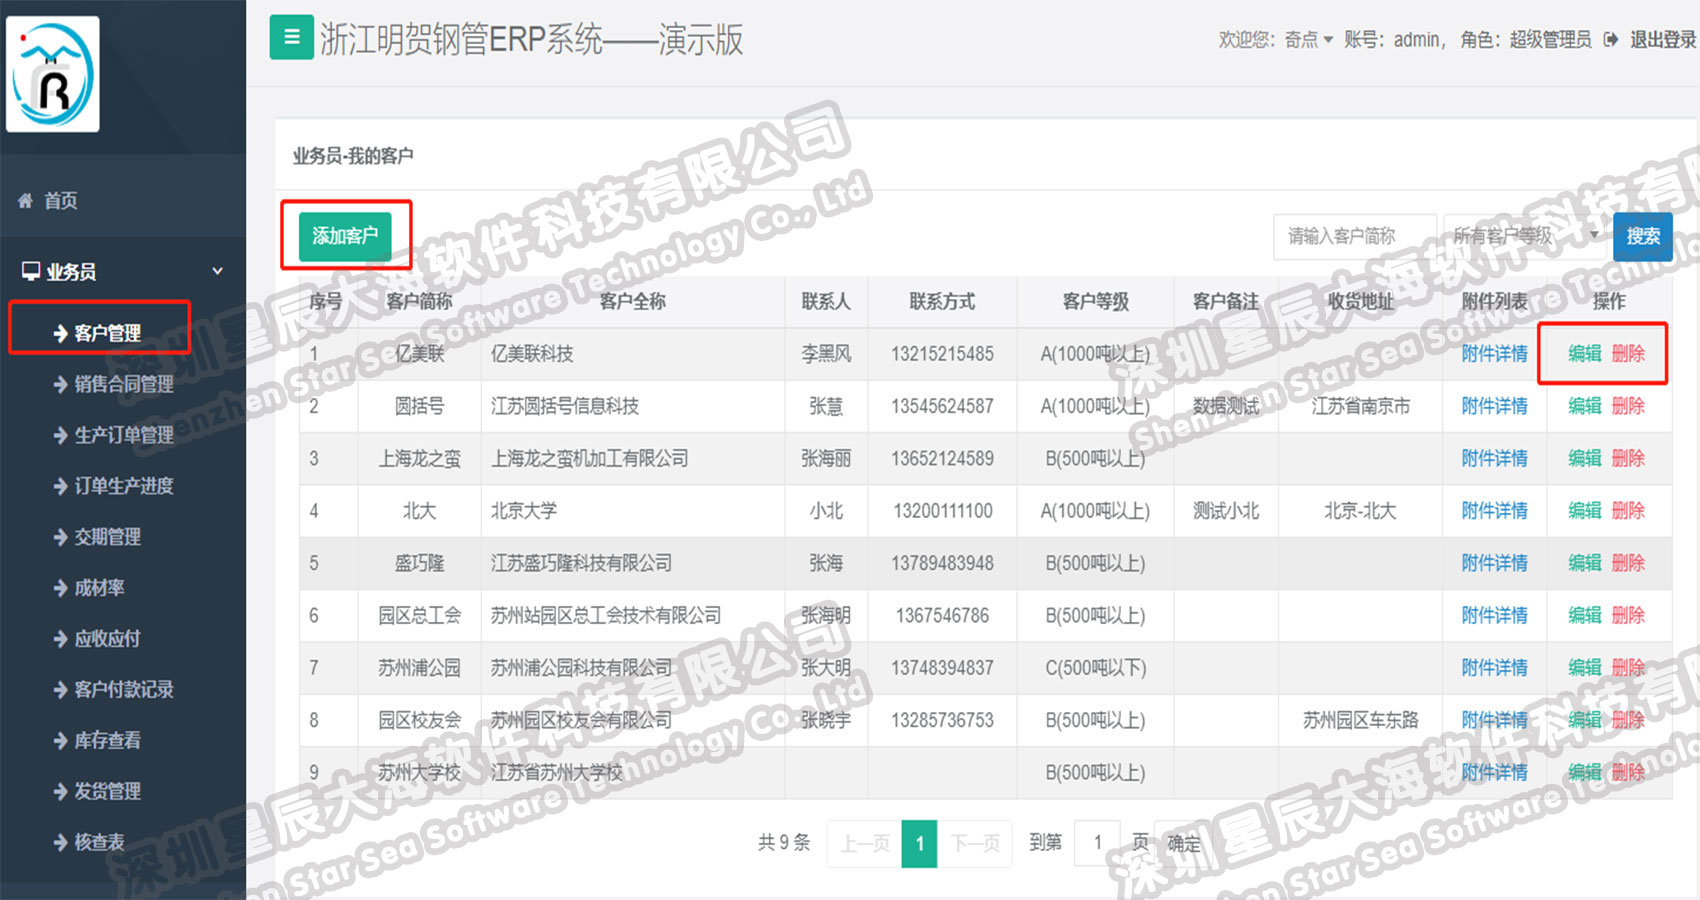Click the 客户简称 column header
1700x900 pixels.
pos(419,301)
